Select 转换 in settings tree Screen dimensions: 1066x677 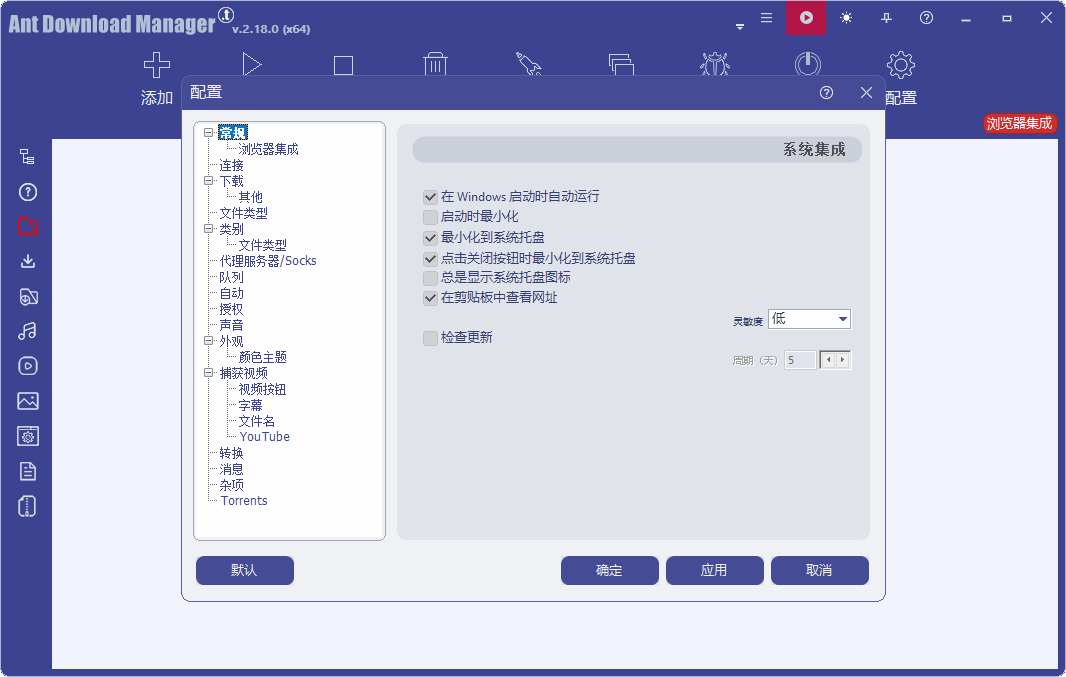(x=231, y=453)
